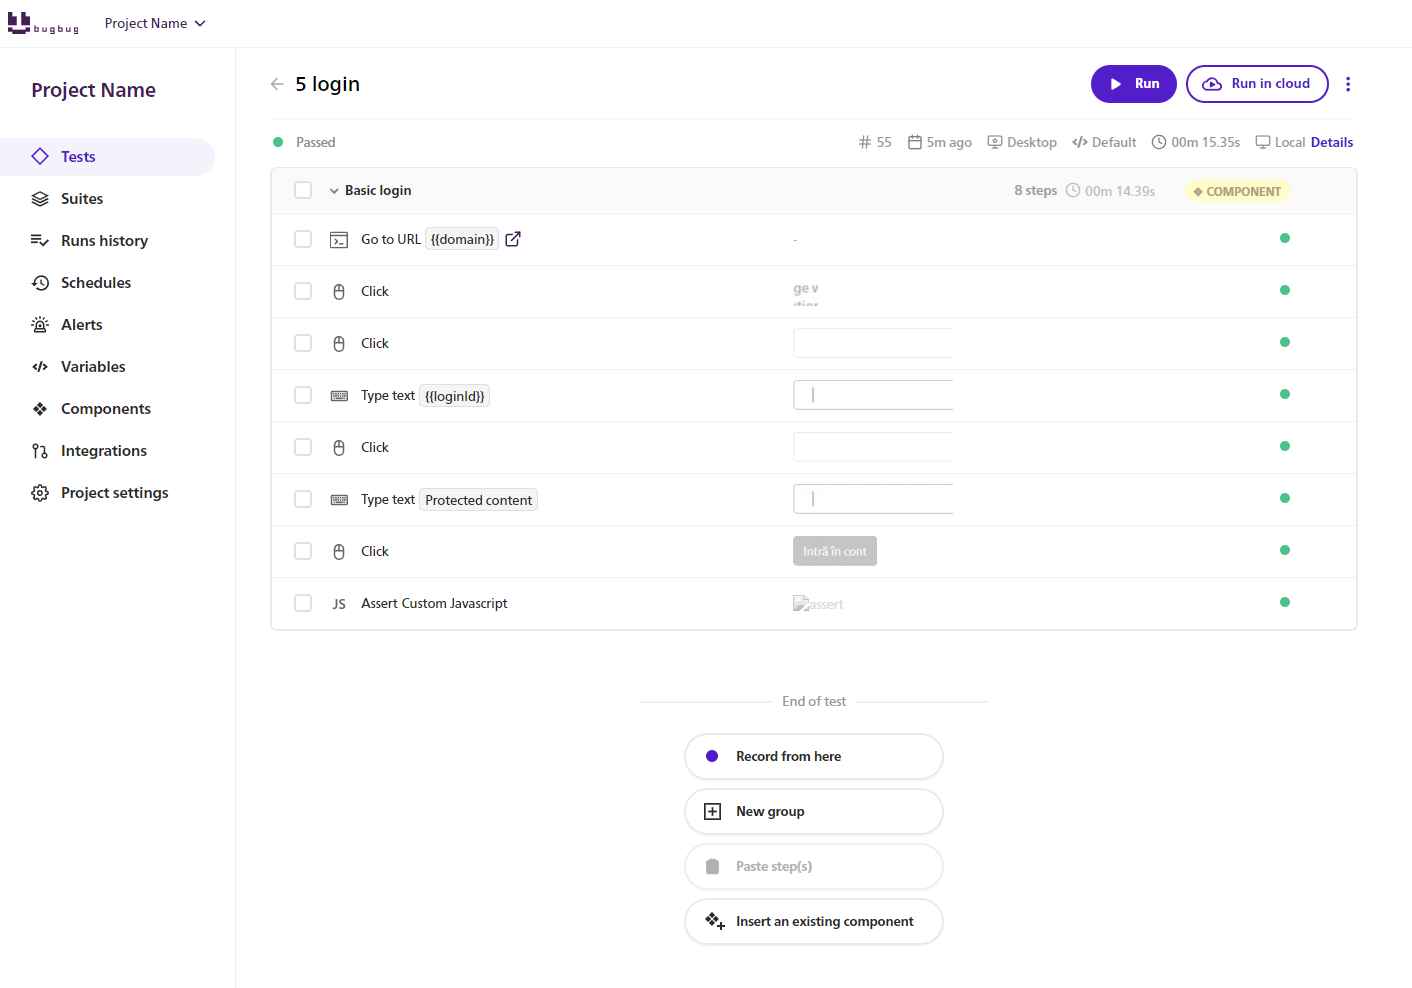
Task: Open the Details link for the run
Action: click(x=1332, y=142)
